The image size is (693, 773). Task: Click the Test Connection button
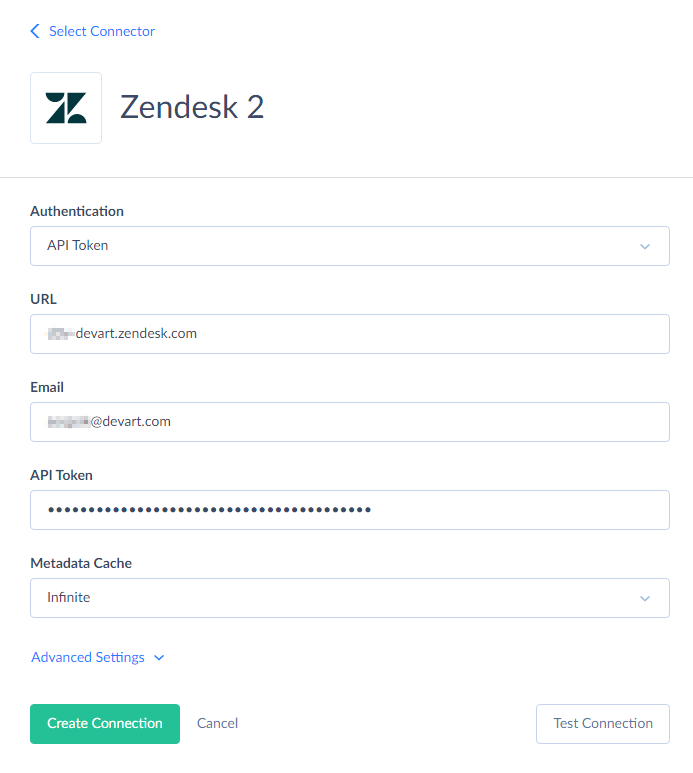(x=603, y=724)
